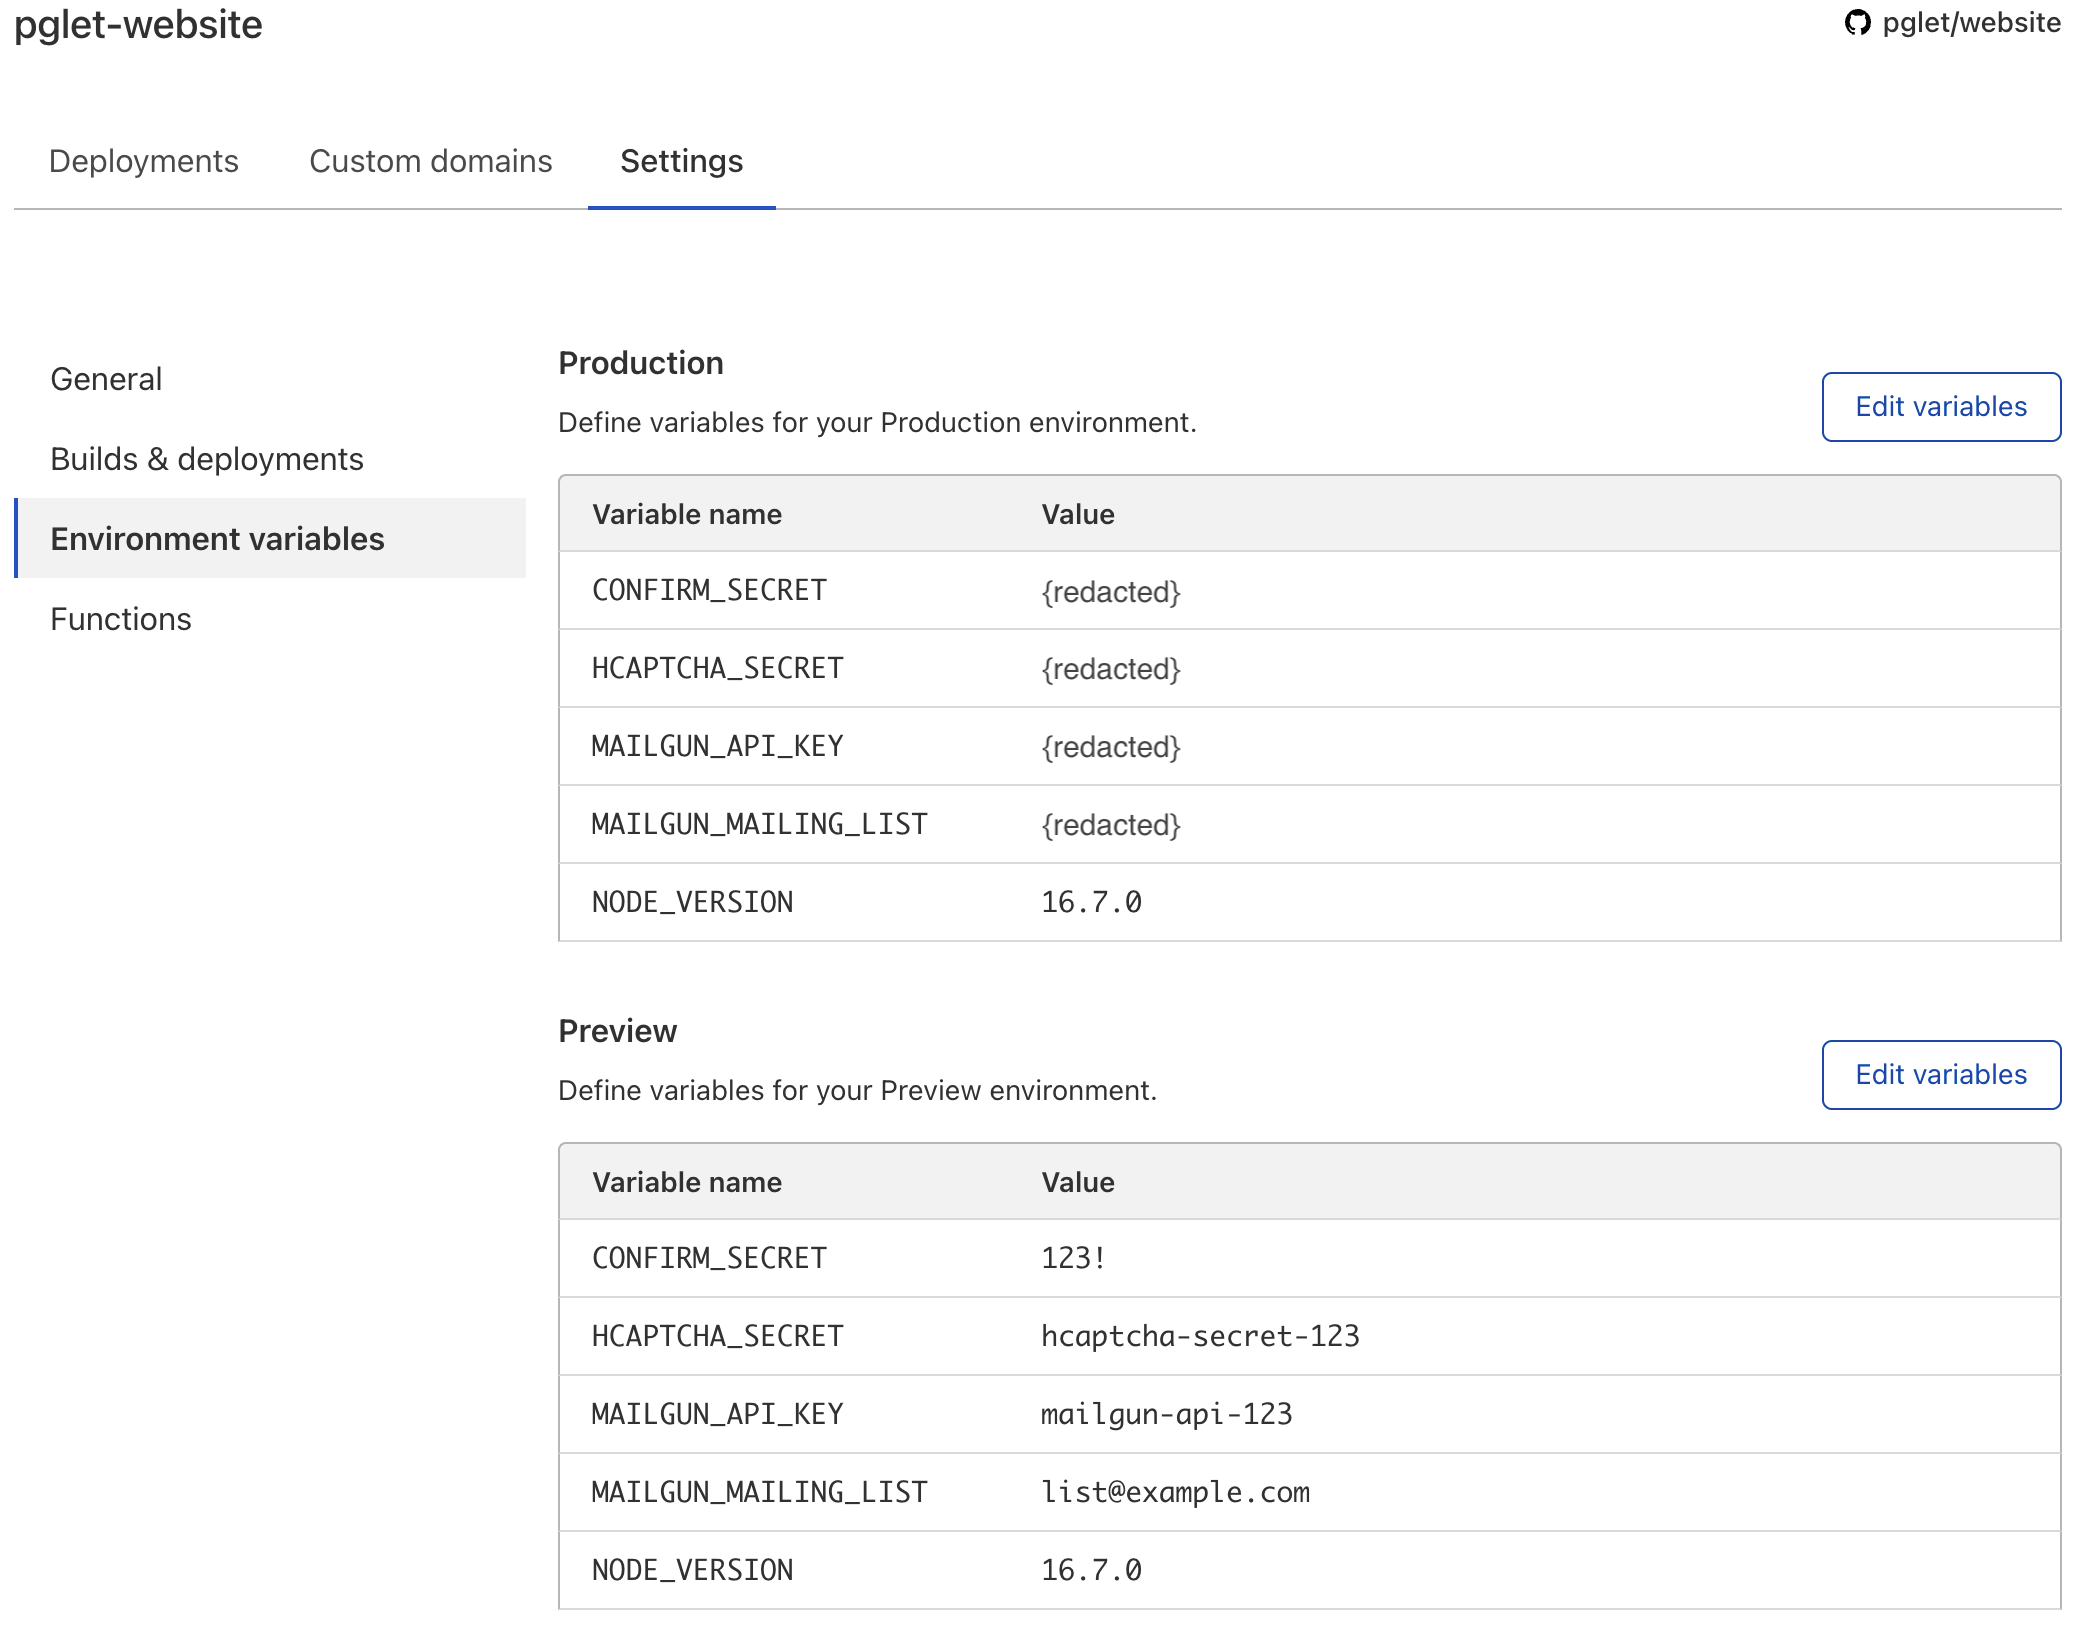Select the Settings tab
The image size is (2084, 1632).
point(681,161)
